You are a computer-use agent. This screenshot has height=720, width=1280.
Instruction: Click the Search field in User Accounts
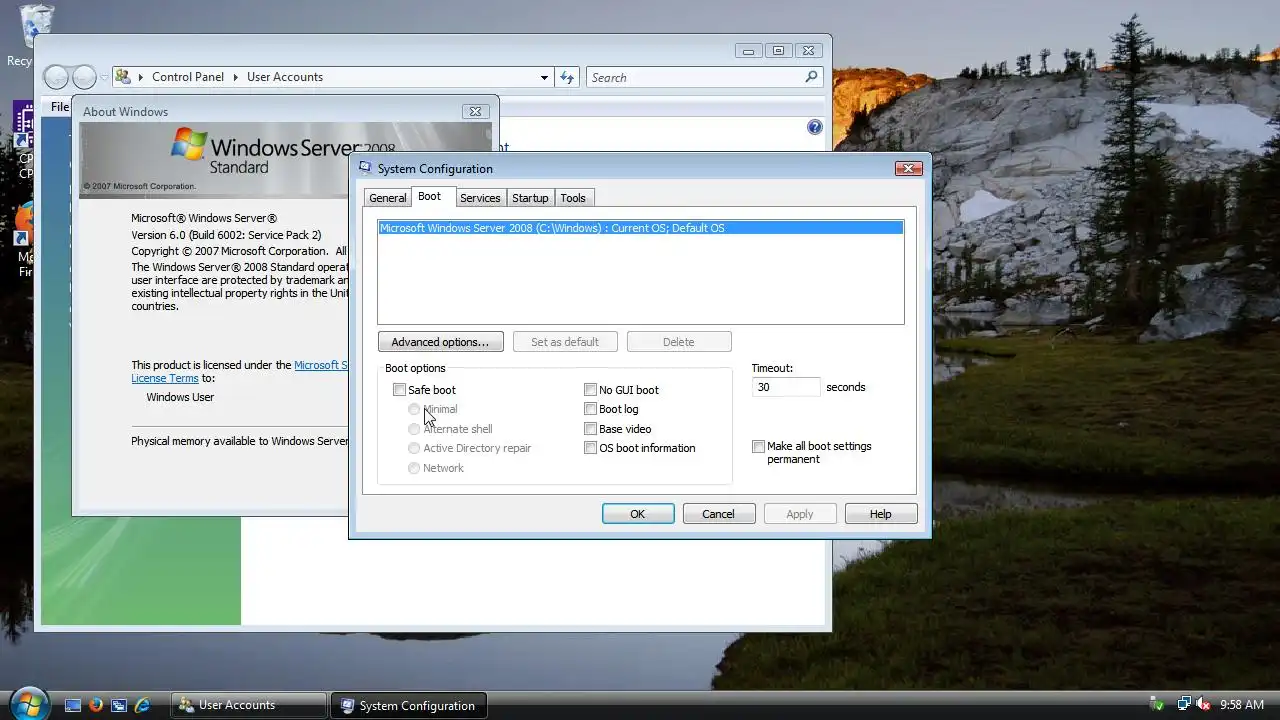[x=695, y=77]
